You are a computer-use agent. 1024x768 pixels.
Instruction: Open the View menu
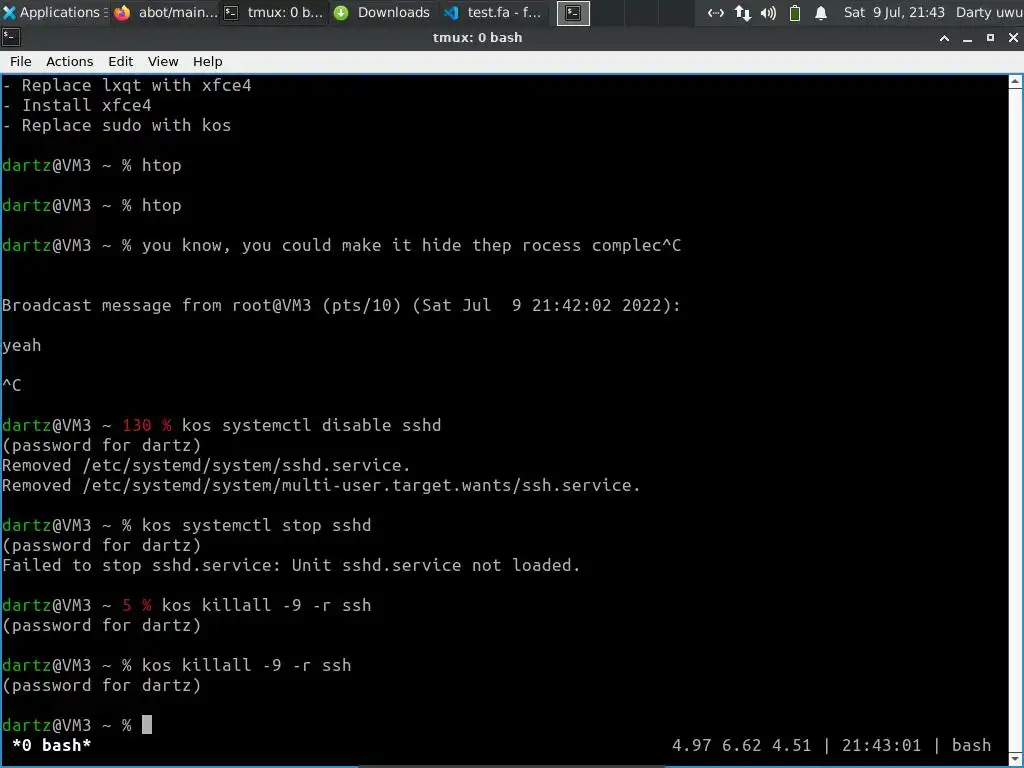pos(163,61)
